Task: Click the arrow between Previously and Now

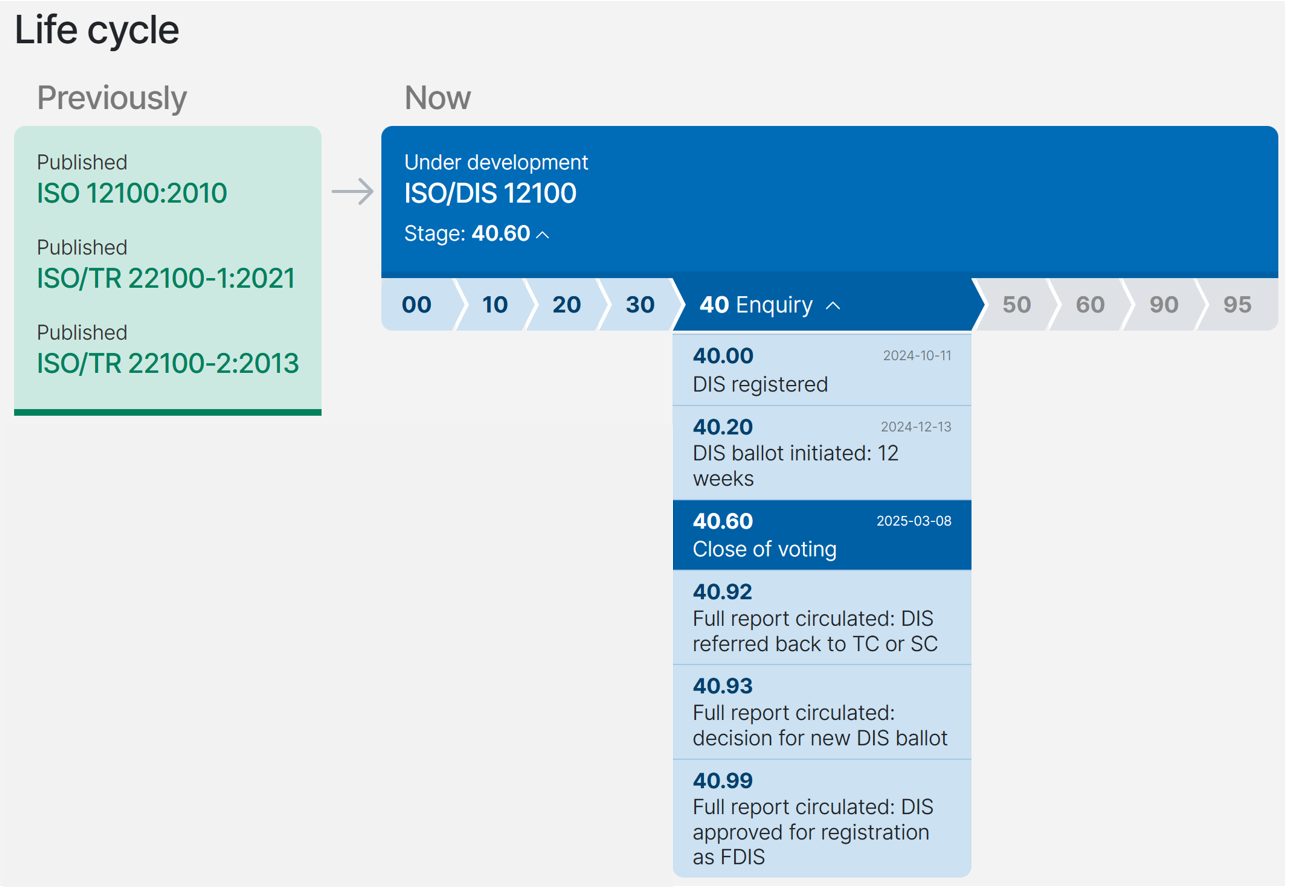Action: 352,192
